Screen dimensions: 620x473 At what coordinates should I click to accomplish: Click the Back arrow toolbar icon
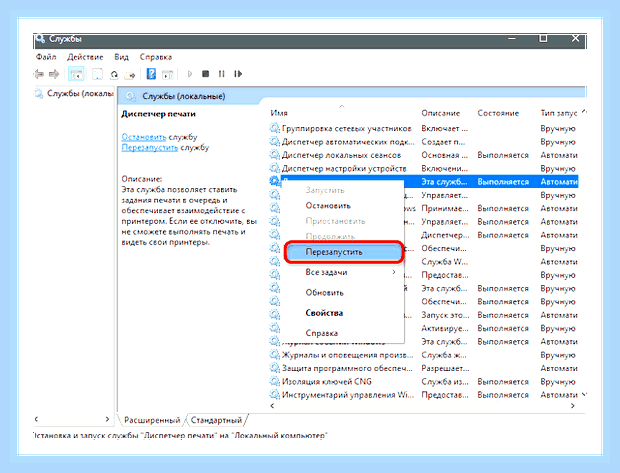[39, 74]
